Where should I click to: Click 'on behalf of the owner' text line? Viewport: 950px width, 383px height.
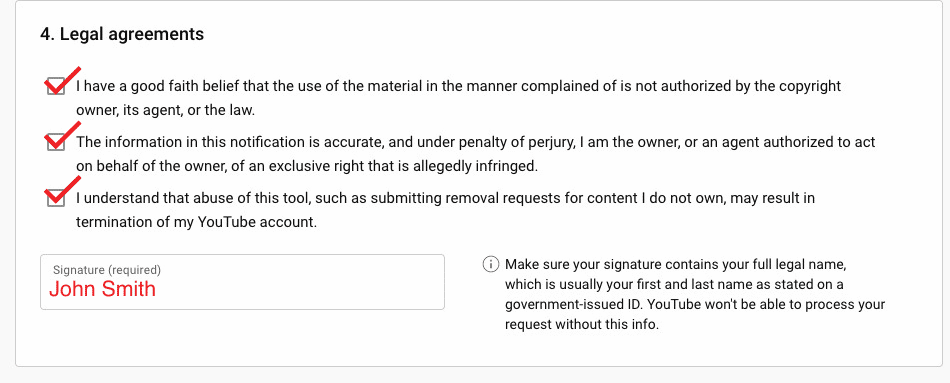[307, 166]
